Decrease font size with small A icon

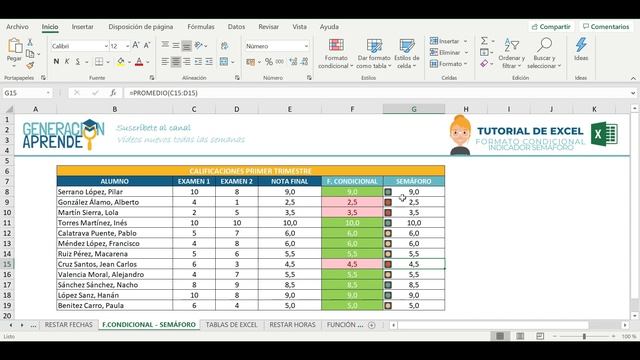147,45
